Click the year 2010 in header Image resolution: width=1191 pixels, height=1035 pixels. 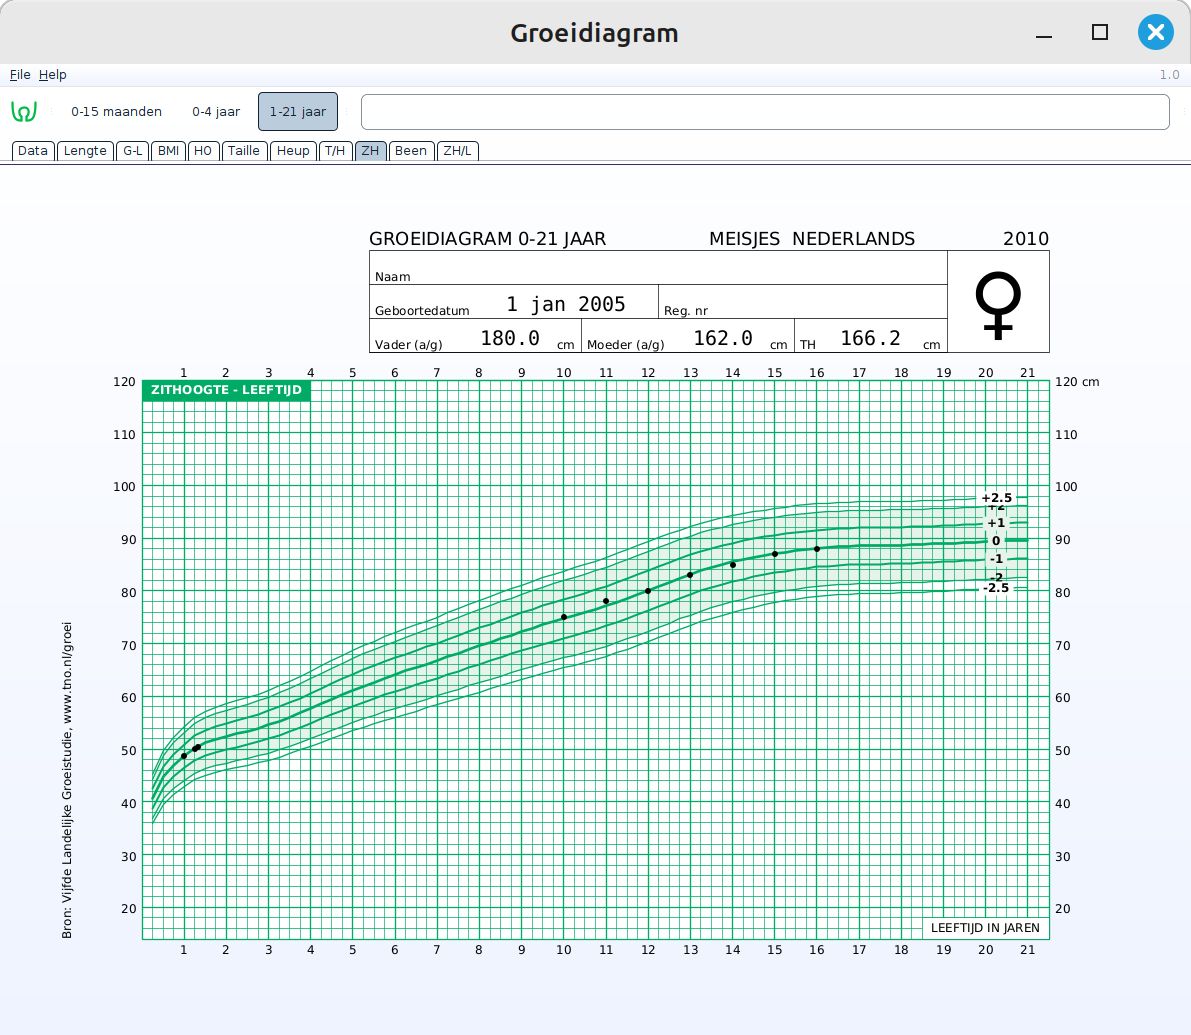tap(1025, 238)
